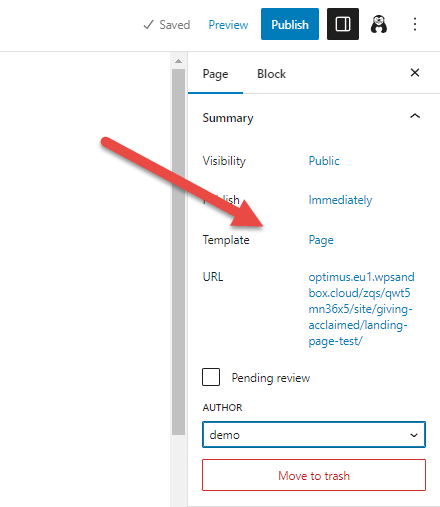Click the Saved status indicator
The width and height of the screenshot is (440, 507).
[x=167, y=25]
